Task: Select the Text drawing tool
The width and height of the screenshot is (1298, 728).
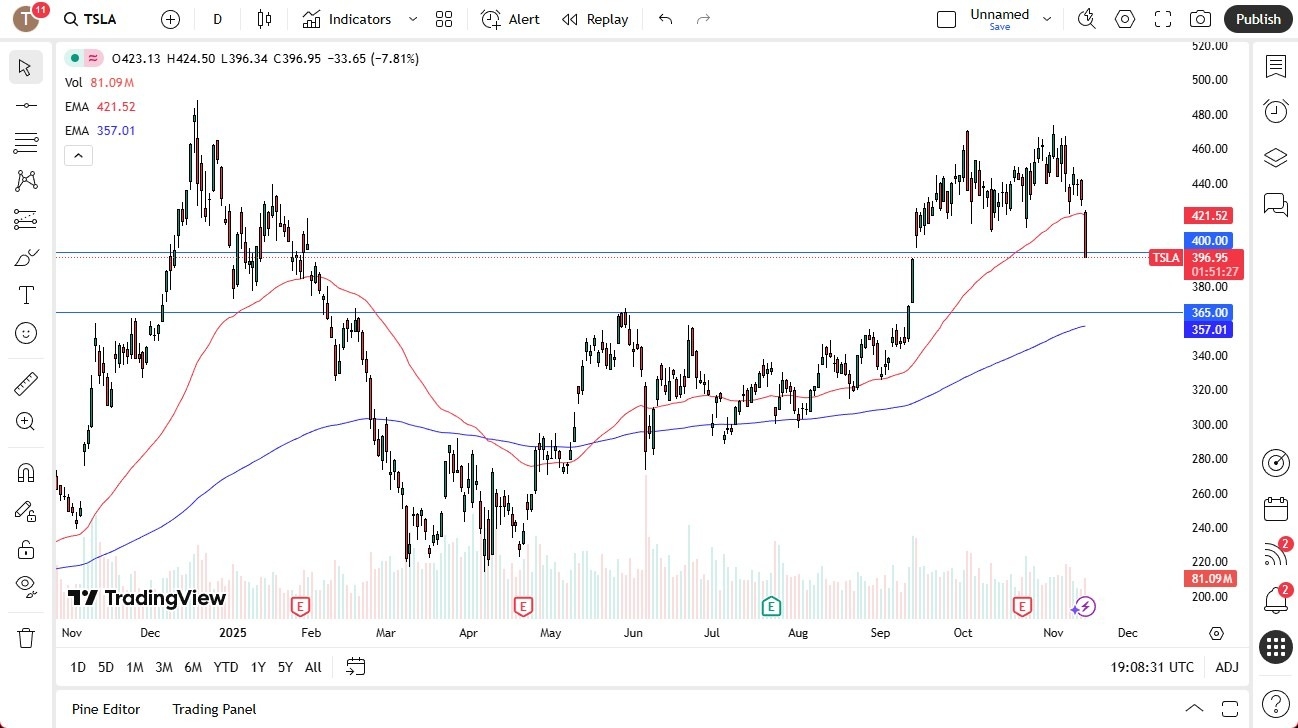Action: click(25, 294)
